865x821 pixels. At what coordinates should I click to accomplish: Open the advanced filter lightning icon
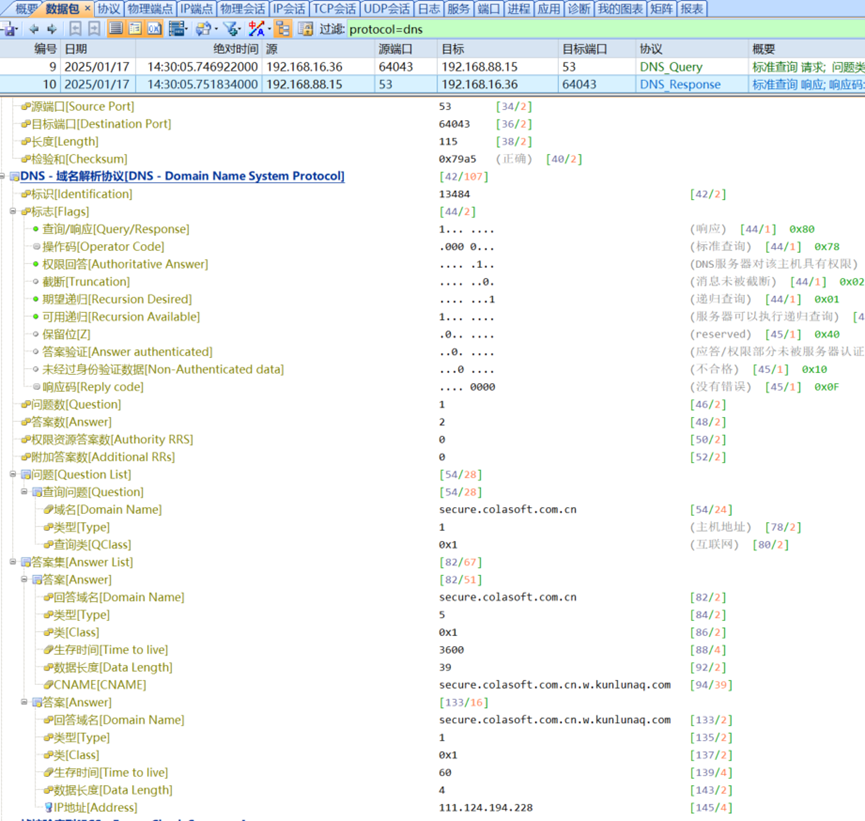coord(254,29)
